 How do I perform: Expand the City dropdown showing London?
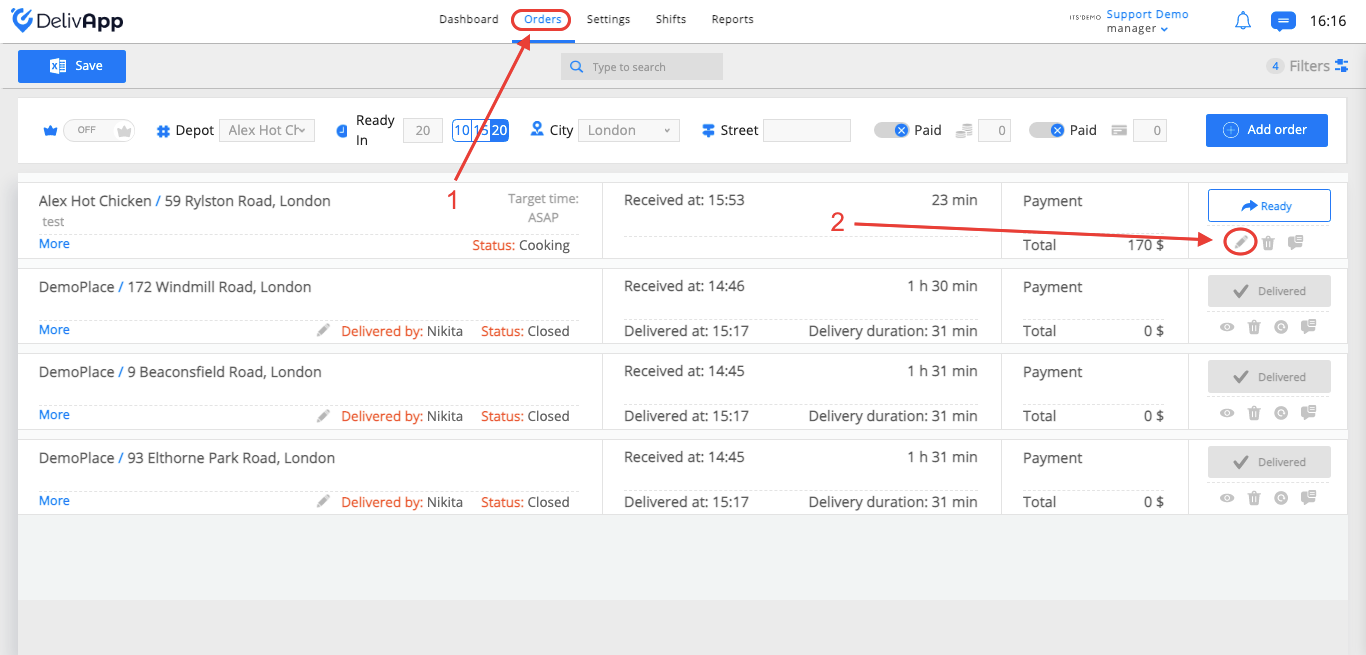629,130
